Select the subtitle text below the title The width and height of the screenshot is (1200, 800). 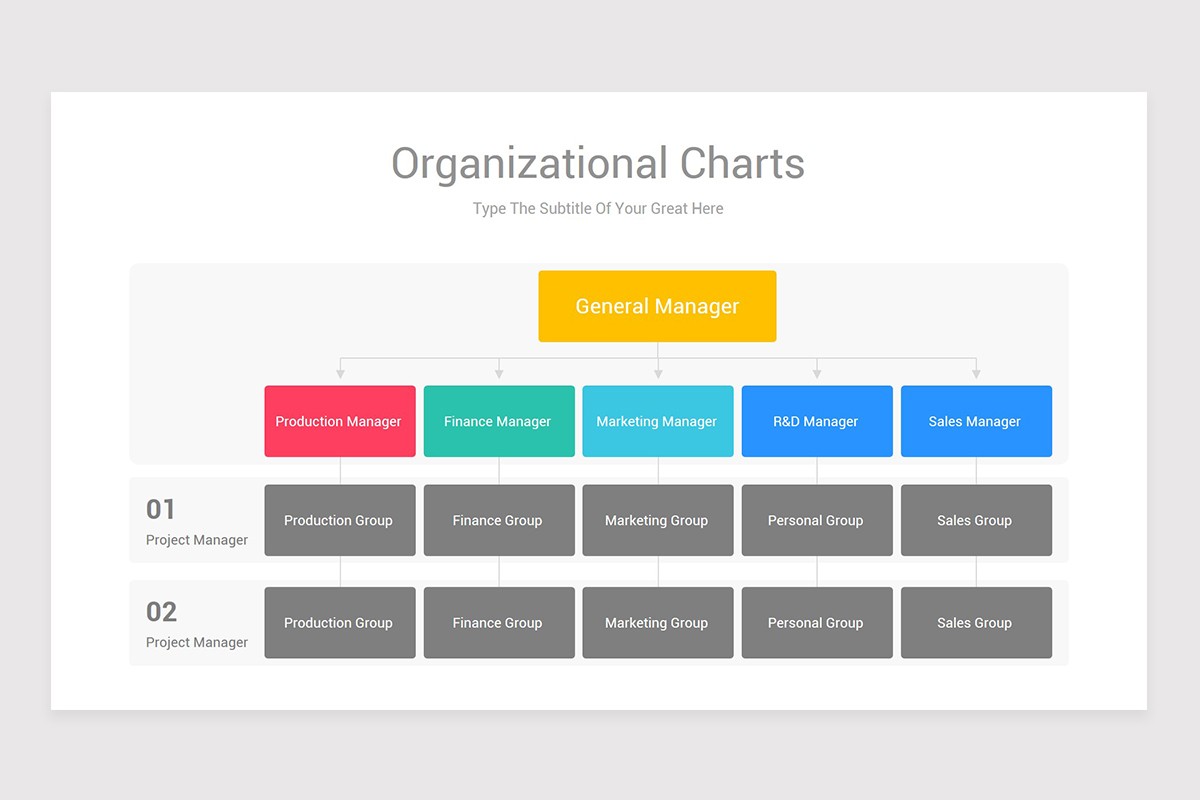pyautogui.click(x=598, y=209)
